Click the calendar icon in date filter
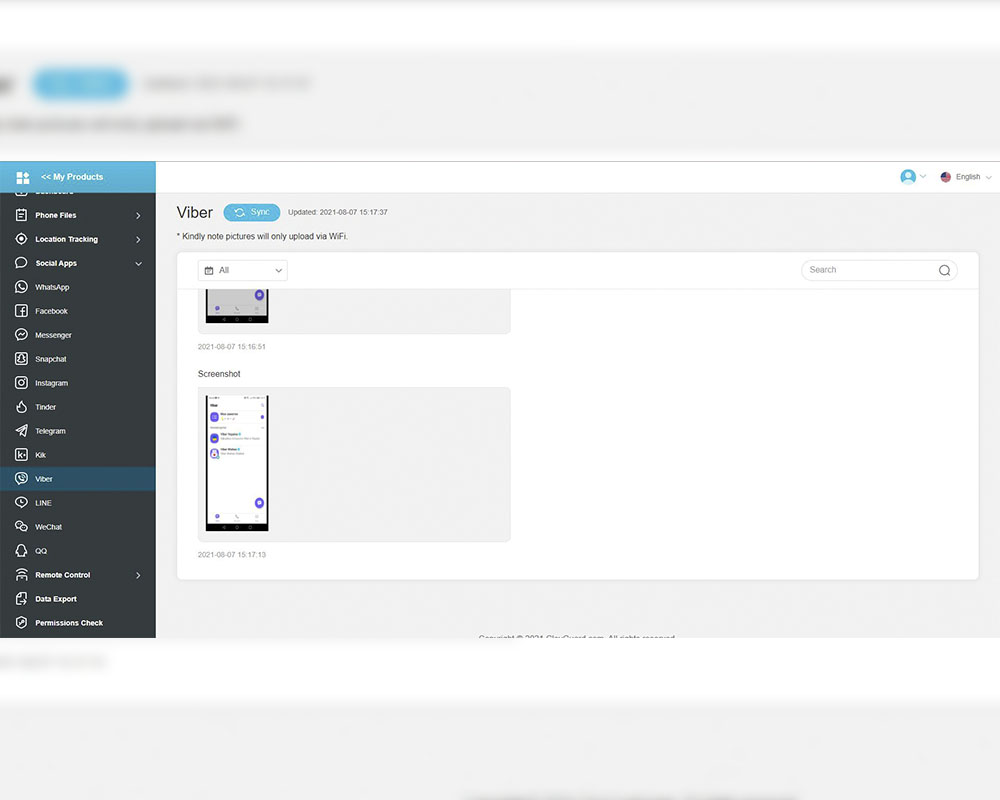This screenshot has height=800, width=1000. [x=209, y=270]
